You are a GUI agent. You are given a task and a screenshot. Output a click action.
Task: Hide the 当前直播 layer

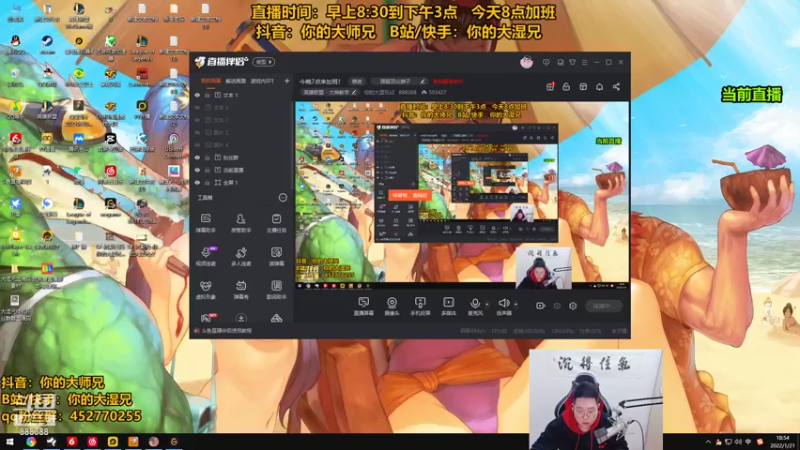click(197, 170)
